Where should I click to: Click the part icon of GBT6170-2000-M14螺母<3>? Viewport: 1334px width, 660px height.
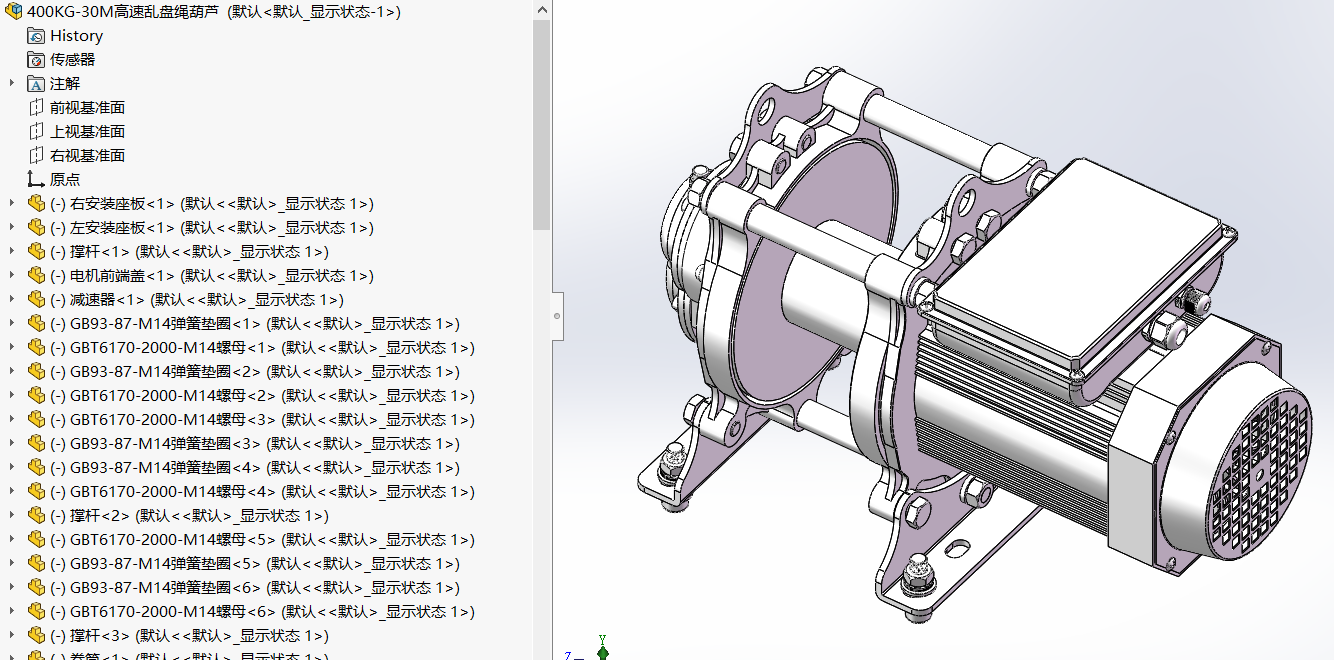click(37, 420)
